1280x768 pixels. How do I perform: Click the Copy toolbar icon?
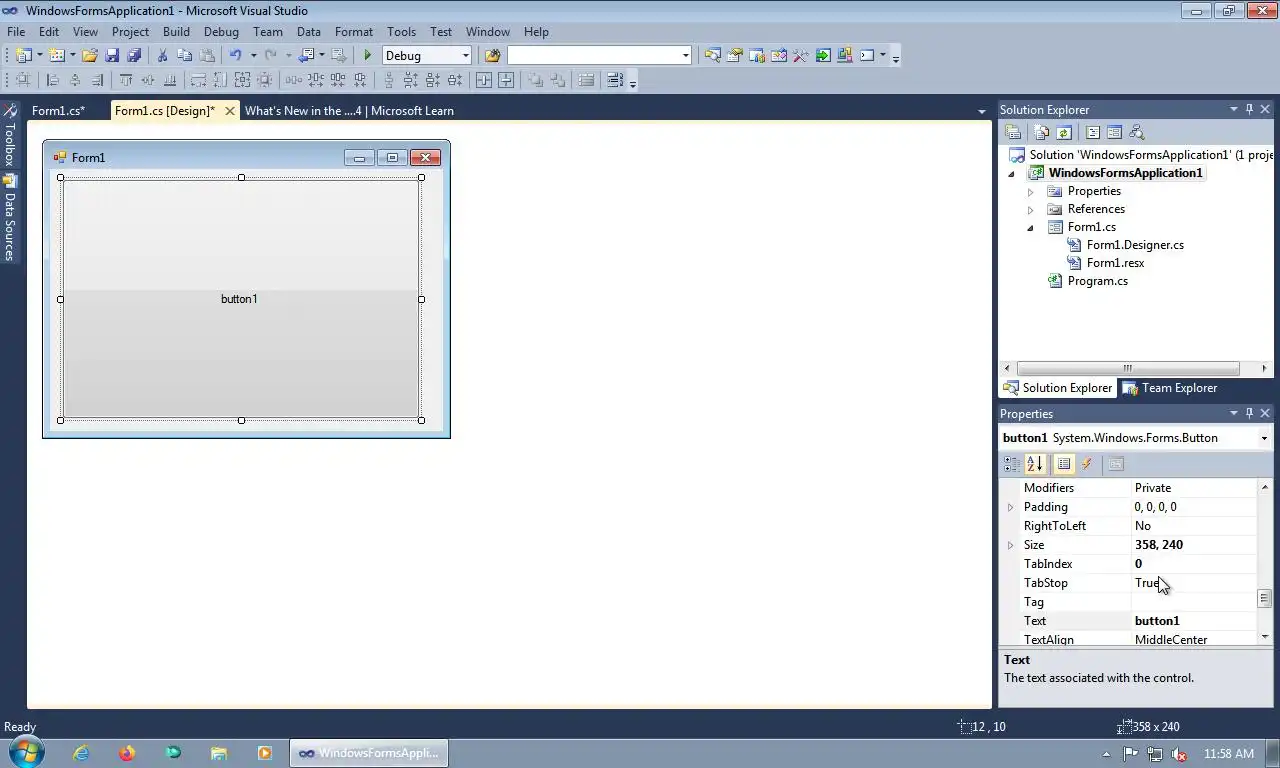coord(184,56)
